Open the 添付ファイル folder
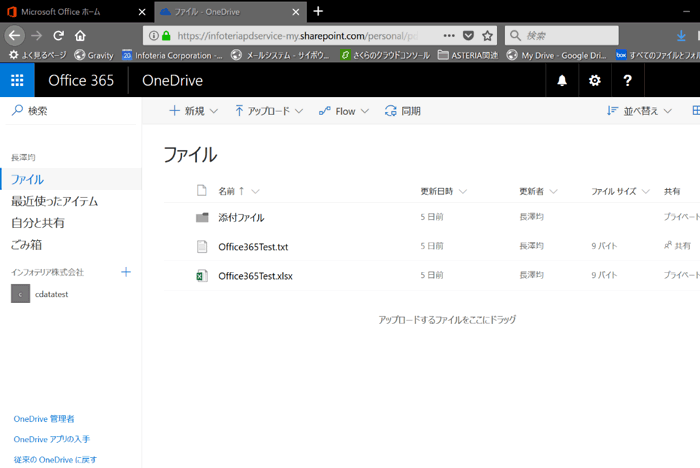 [241, 217]
